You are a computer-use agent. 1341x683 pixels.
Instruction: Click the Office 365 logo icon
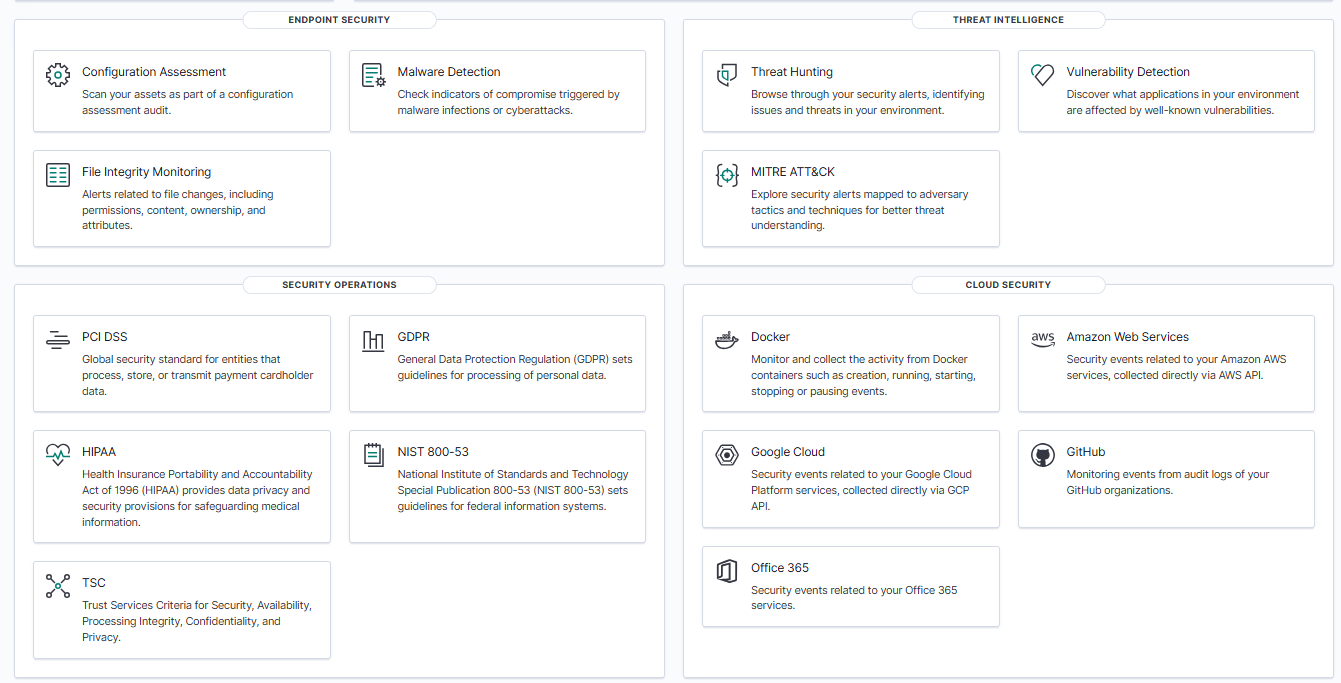[727, 571]
